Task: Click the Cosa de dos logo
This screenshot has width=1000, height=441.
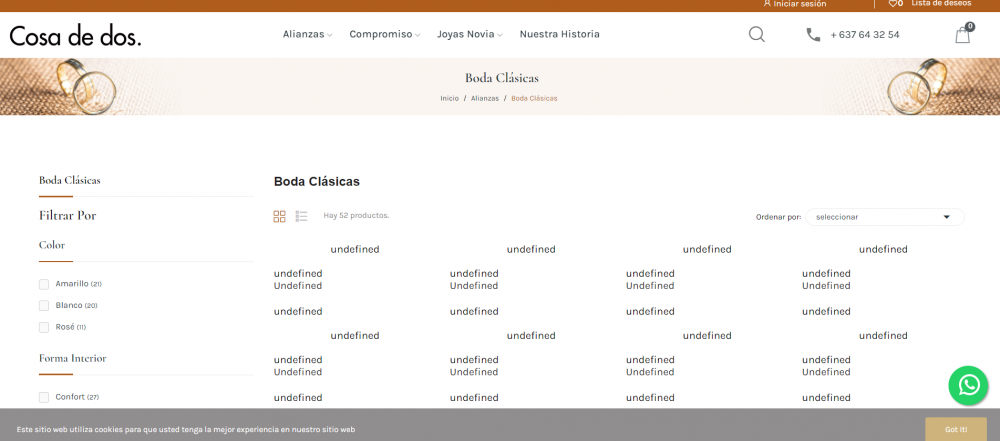Action: tap(75, 36)
